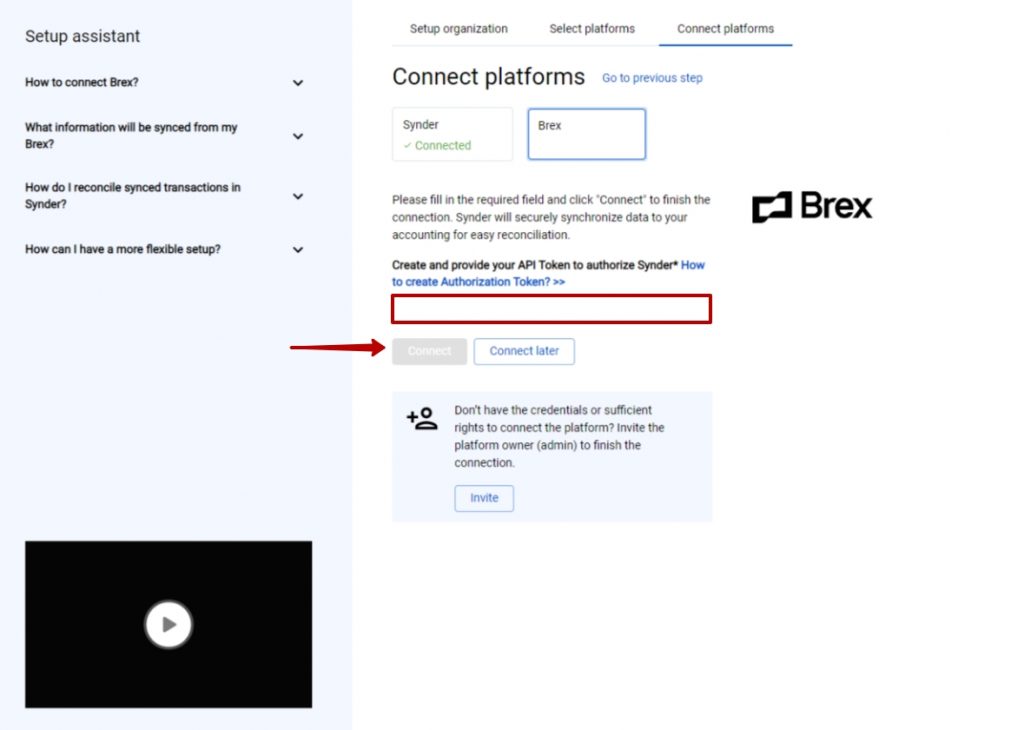Click the greyed-out Connect button
The image size is (1024, 730).
click(x=429, y=351)
